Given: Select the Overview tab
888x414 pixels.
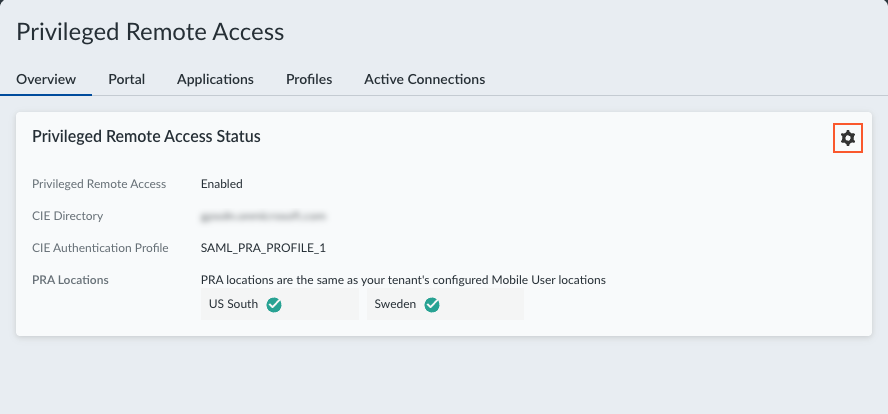Looking at the screenshot, I should pos(46,79).
